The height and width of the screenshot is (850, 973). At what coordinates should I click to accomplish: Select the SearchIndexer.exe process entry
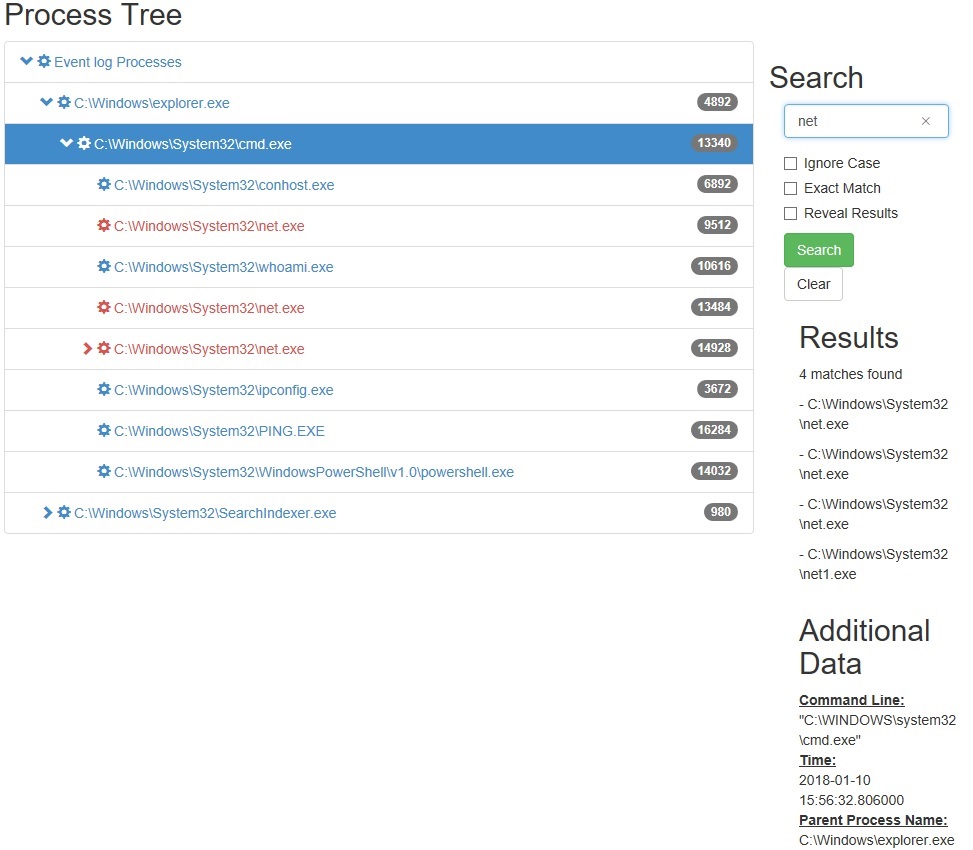click(x=205, y=512)
